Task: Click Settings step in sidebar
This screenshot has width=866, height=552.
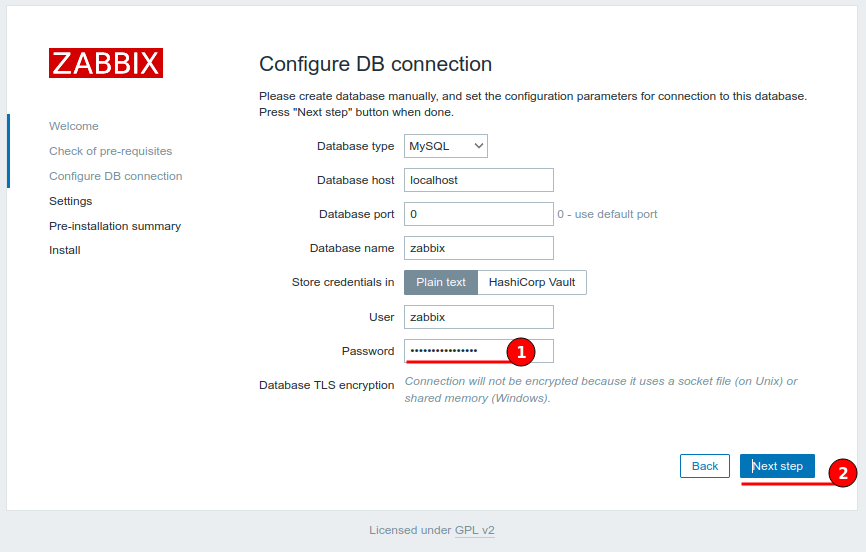Action: [x=70, y=201]
